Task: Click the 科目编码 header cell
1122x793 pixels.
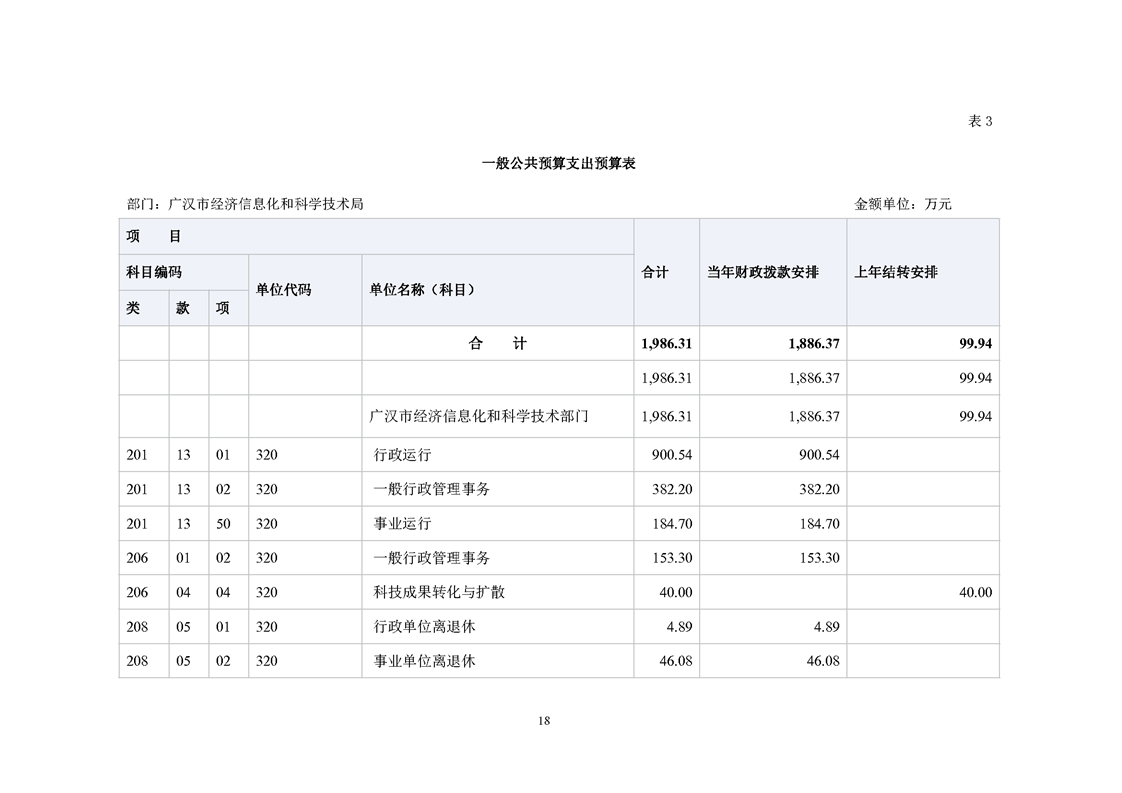Action: pos(183,272)
